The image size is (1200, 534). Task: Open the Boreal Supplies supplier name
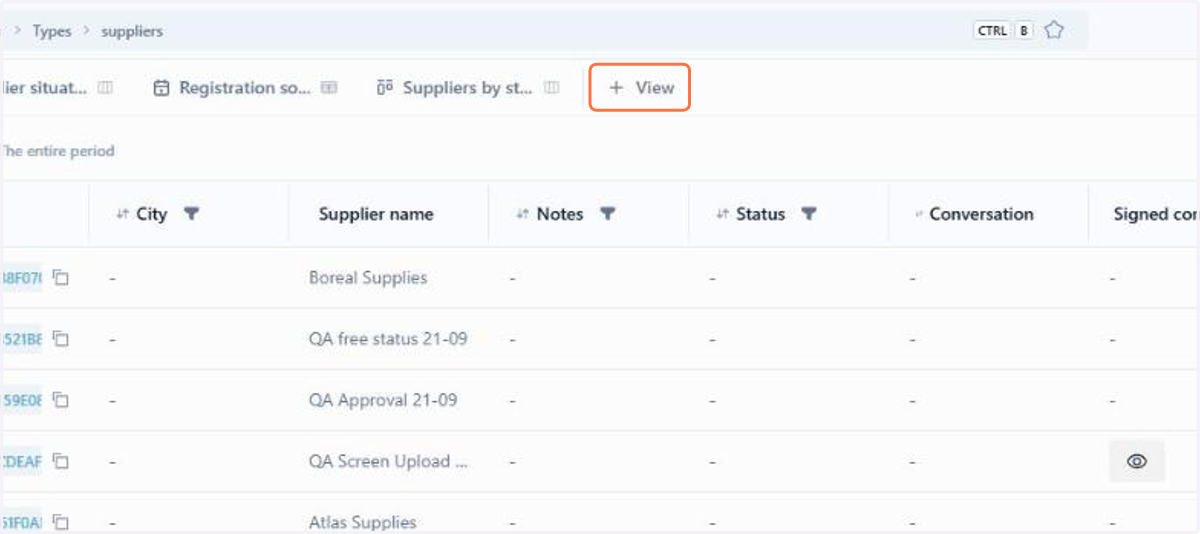368,278
